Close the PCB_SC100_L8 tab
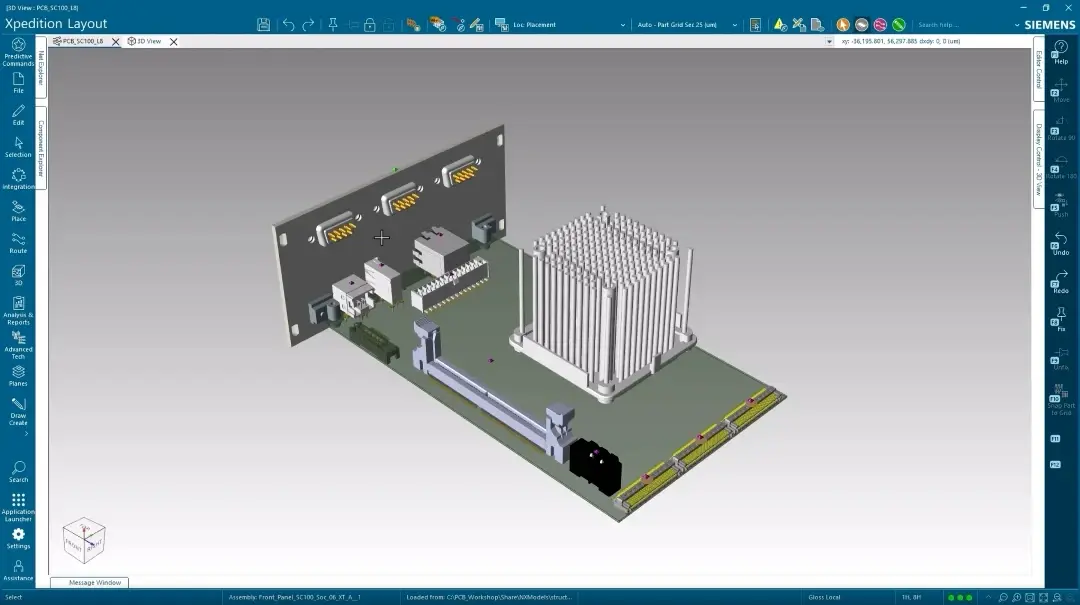The width and height of the screenshot is (1080, 605). click(116, 41)
